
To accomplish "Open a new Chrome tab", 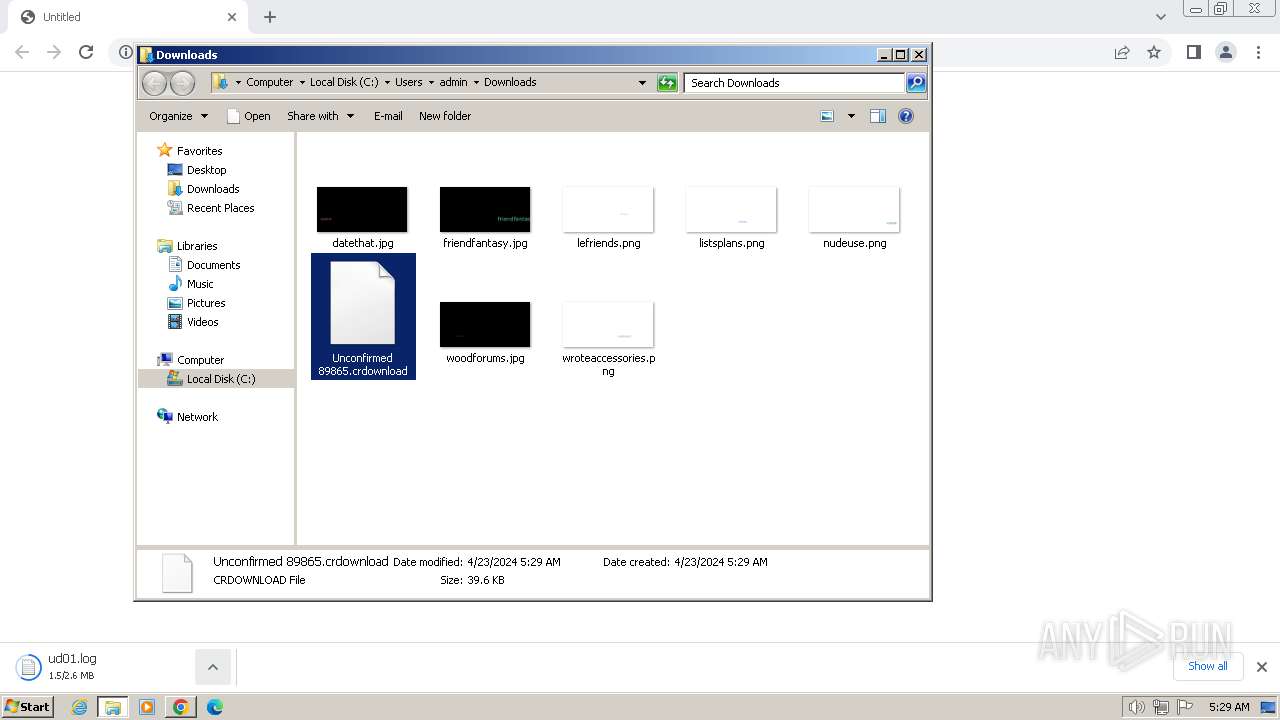I will (x=270, y=17).
